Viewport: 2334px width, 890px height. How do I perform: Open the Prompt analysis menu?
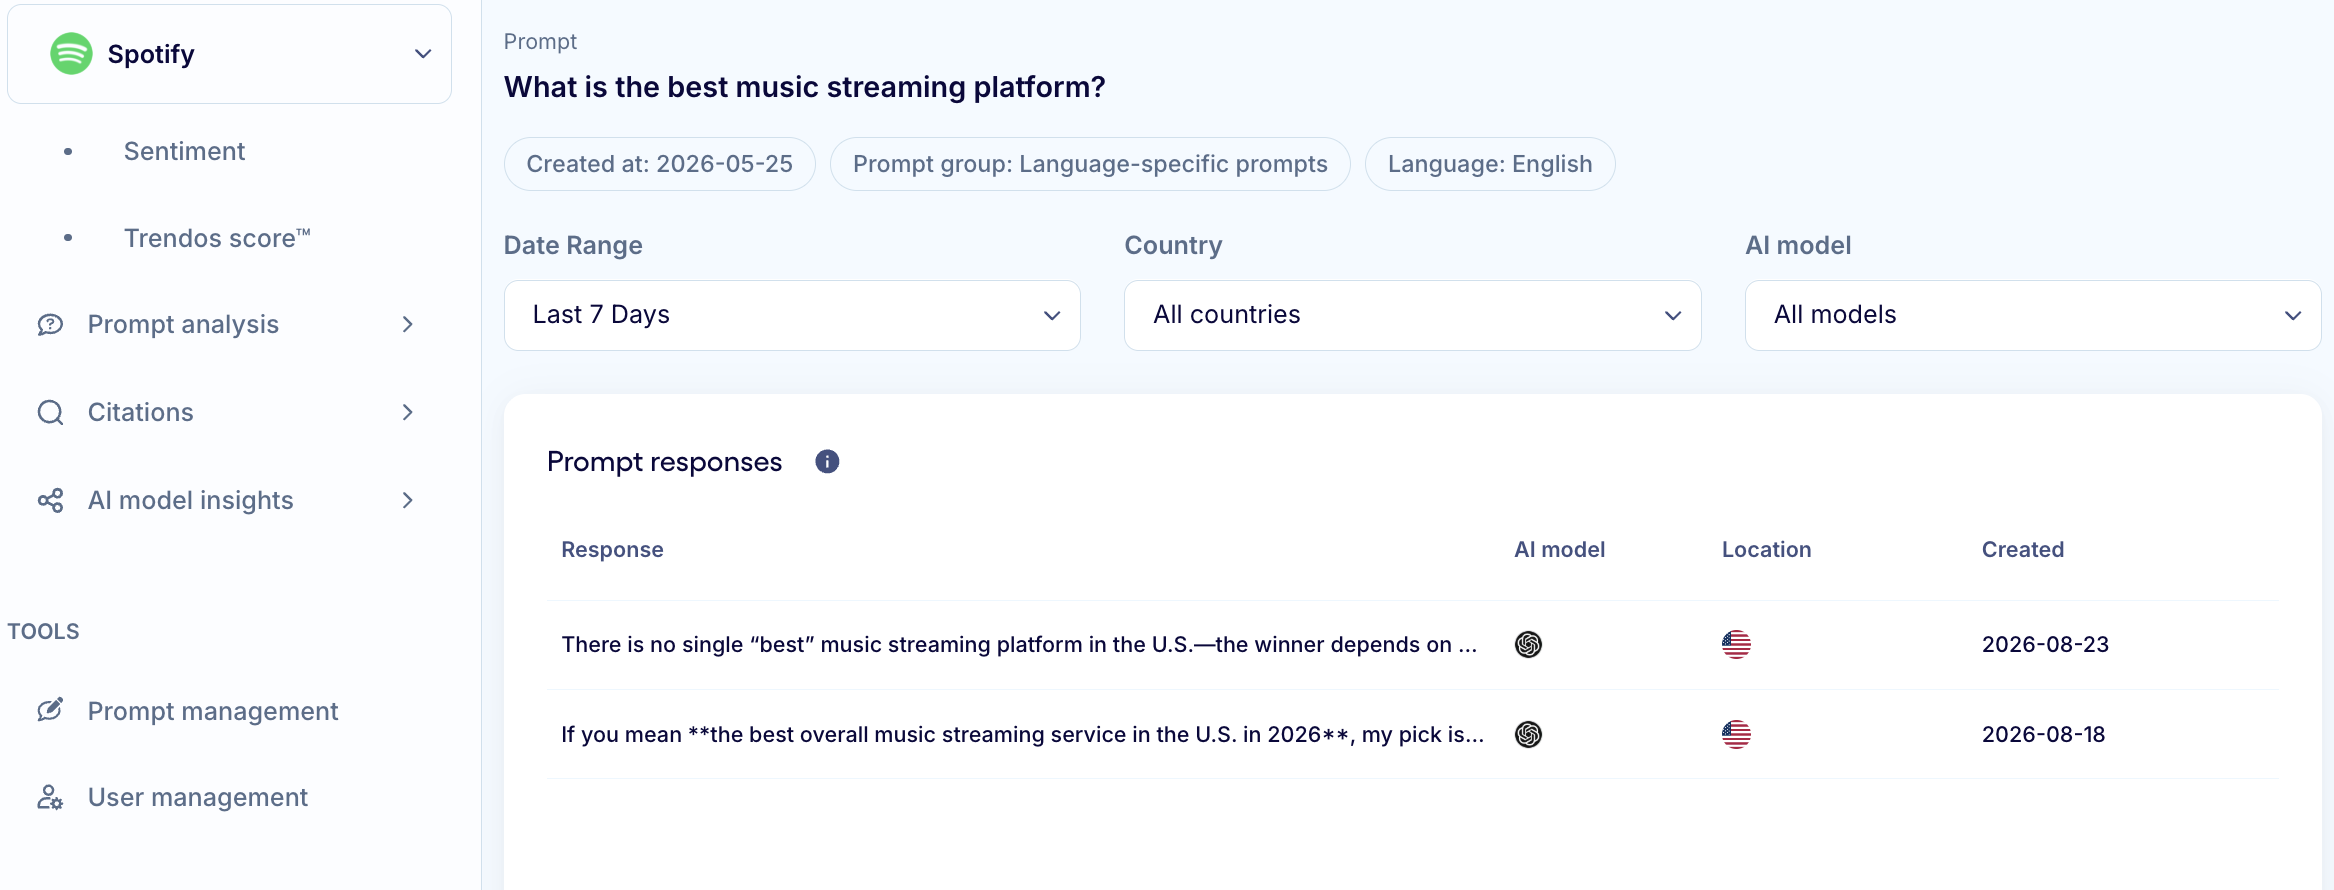coord(183,324)
